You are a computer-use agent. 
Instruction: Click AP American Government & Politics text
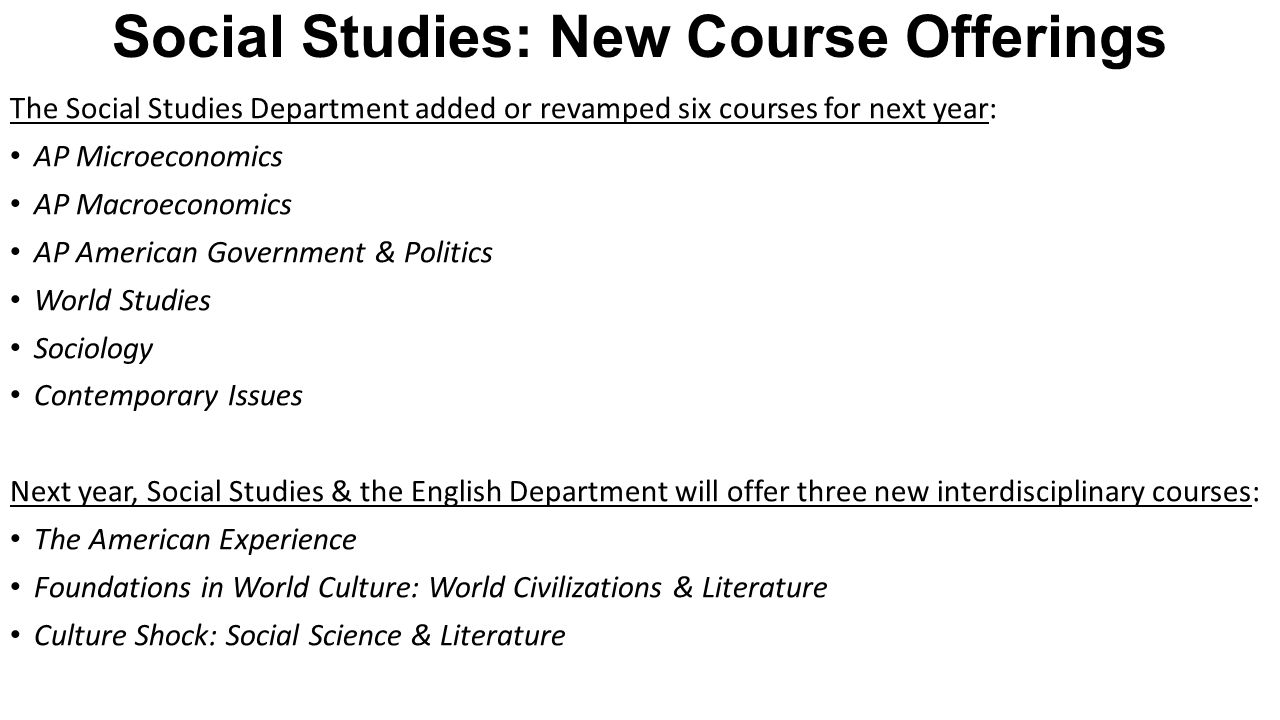(263, 253)
